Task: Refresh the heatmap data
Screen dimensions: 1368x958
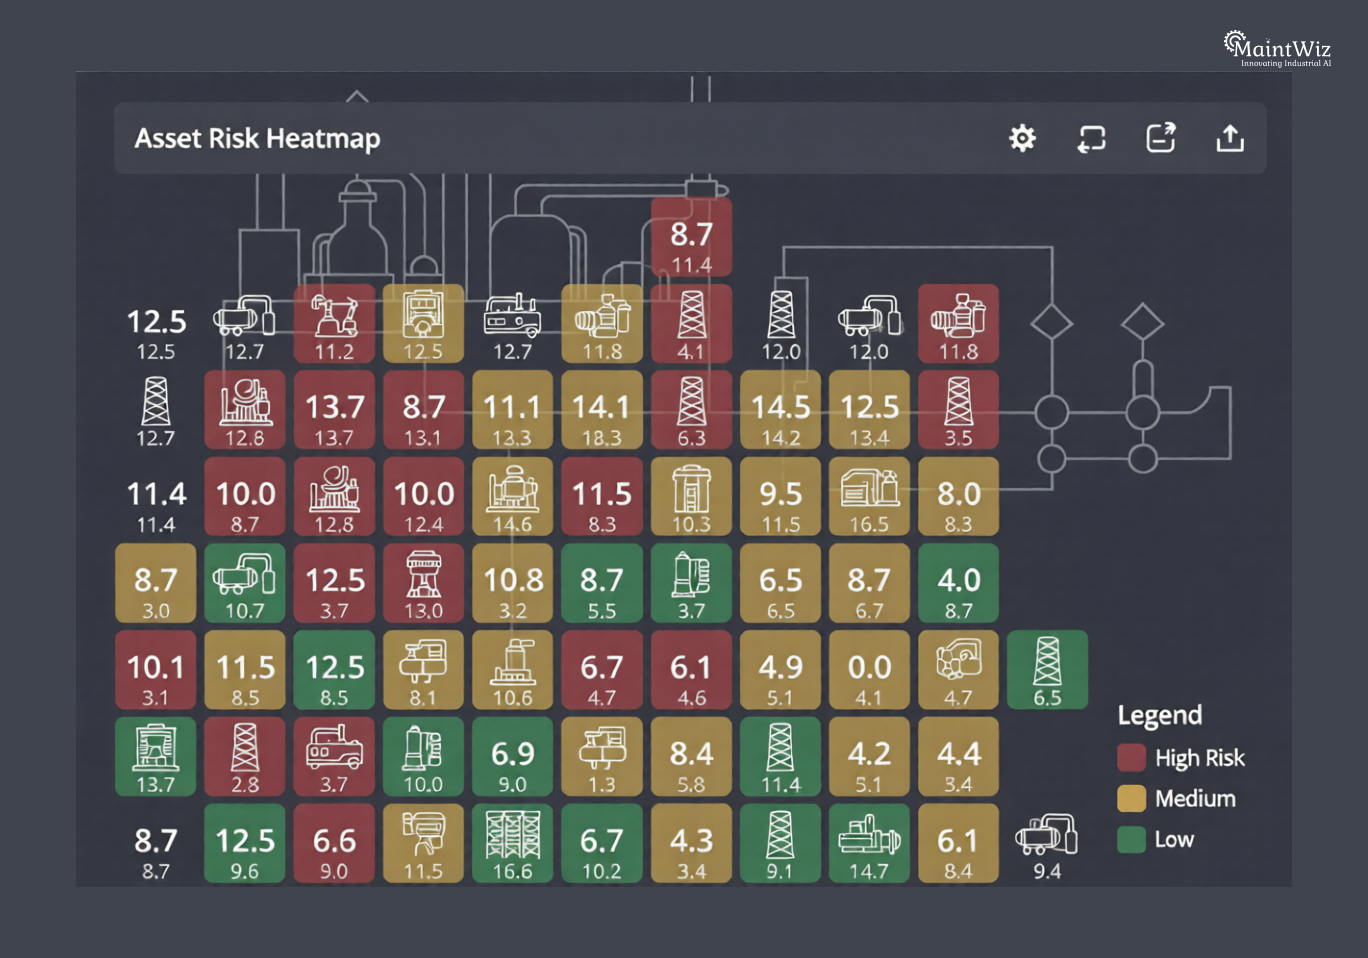Action: tap(1091, 138)
